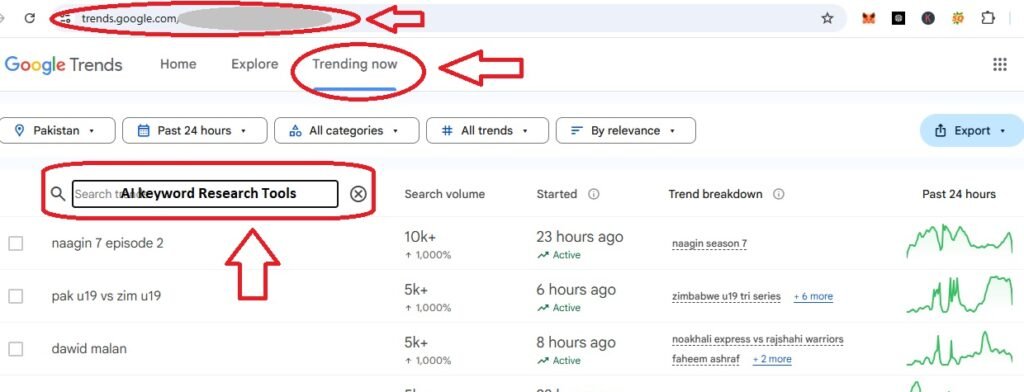
Task: Select the pak u19 vs zim u19 checkbox
Action: [16, 296]
